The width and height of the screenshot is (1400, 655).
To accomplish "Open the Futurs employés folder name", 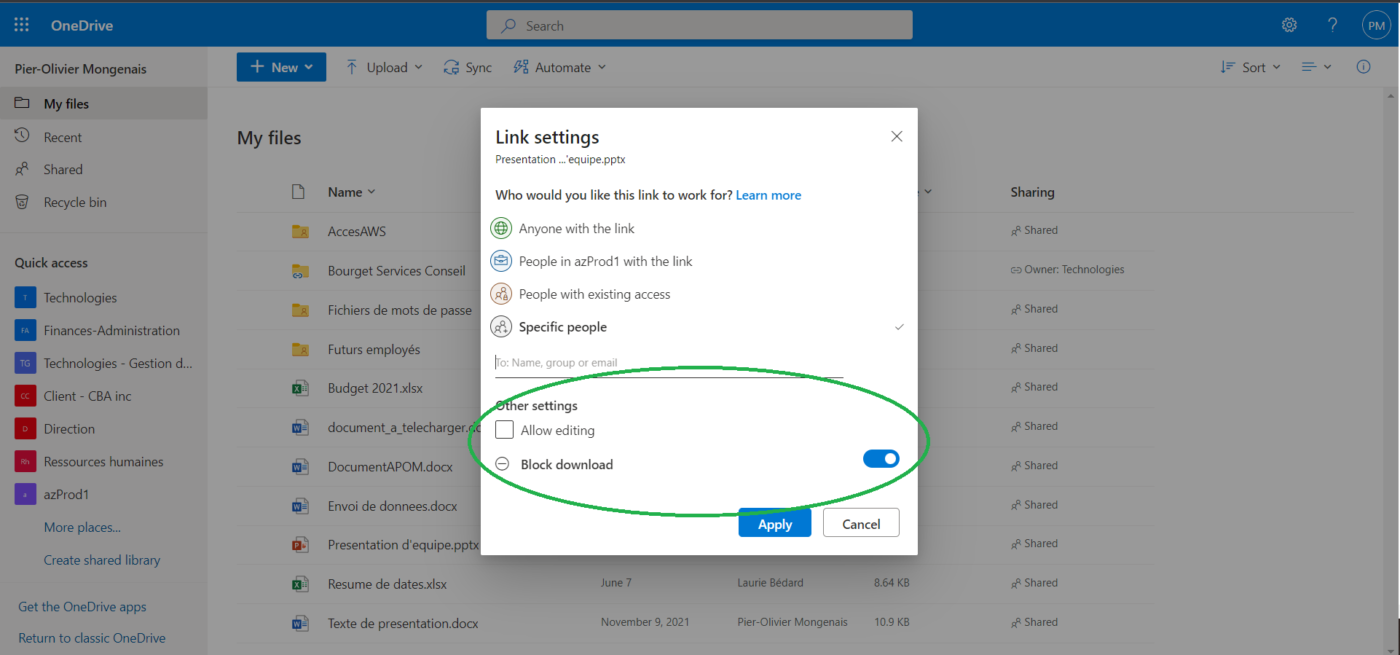I will point(374,349).
